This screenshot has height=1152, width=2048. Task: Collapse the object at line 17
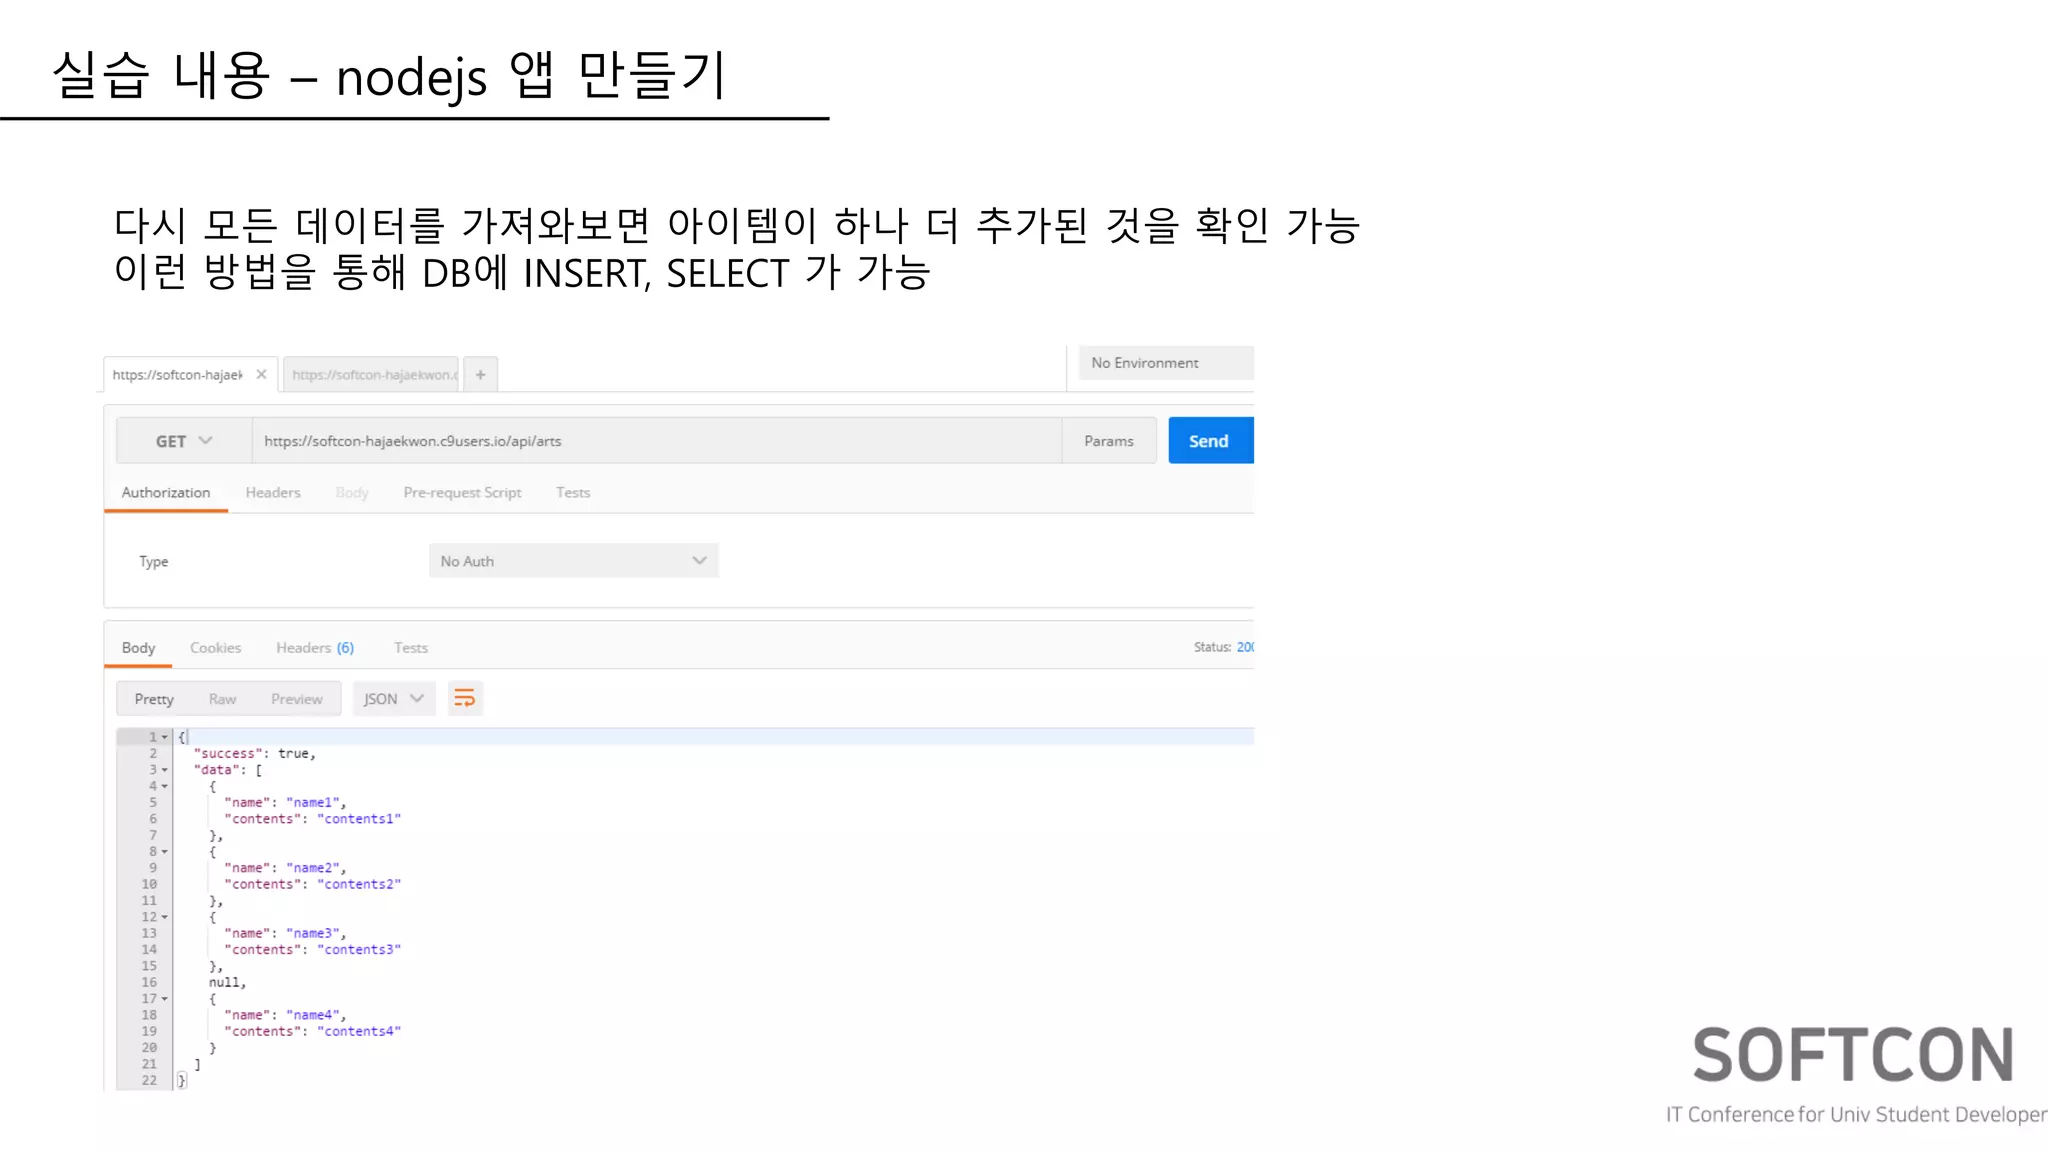(165, 999)
